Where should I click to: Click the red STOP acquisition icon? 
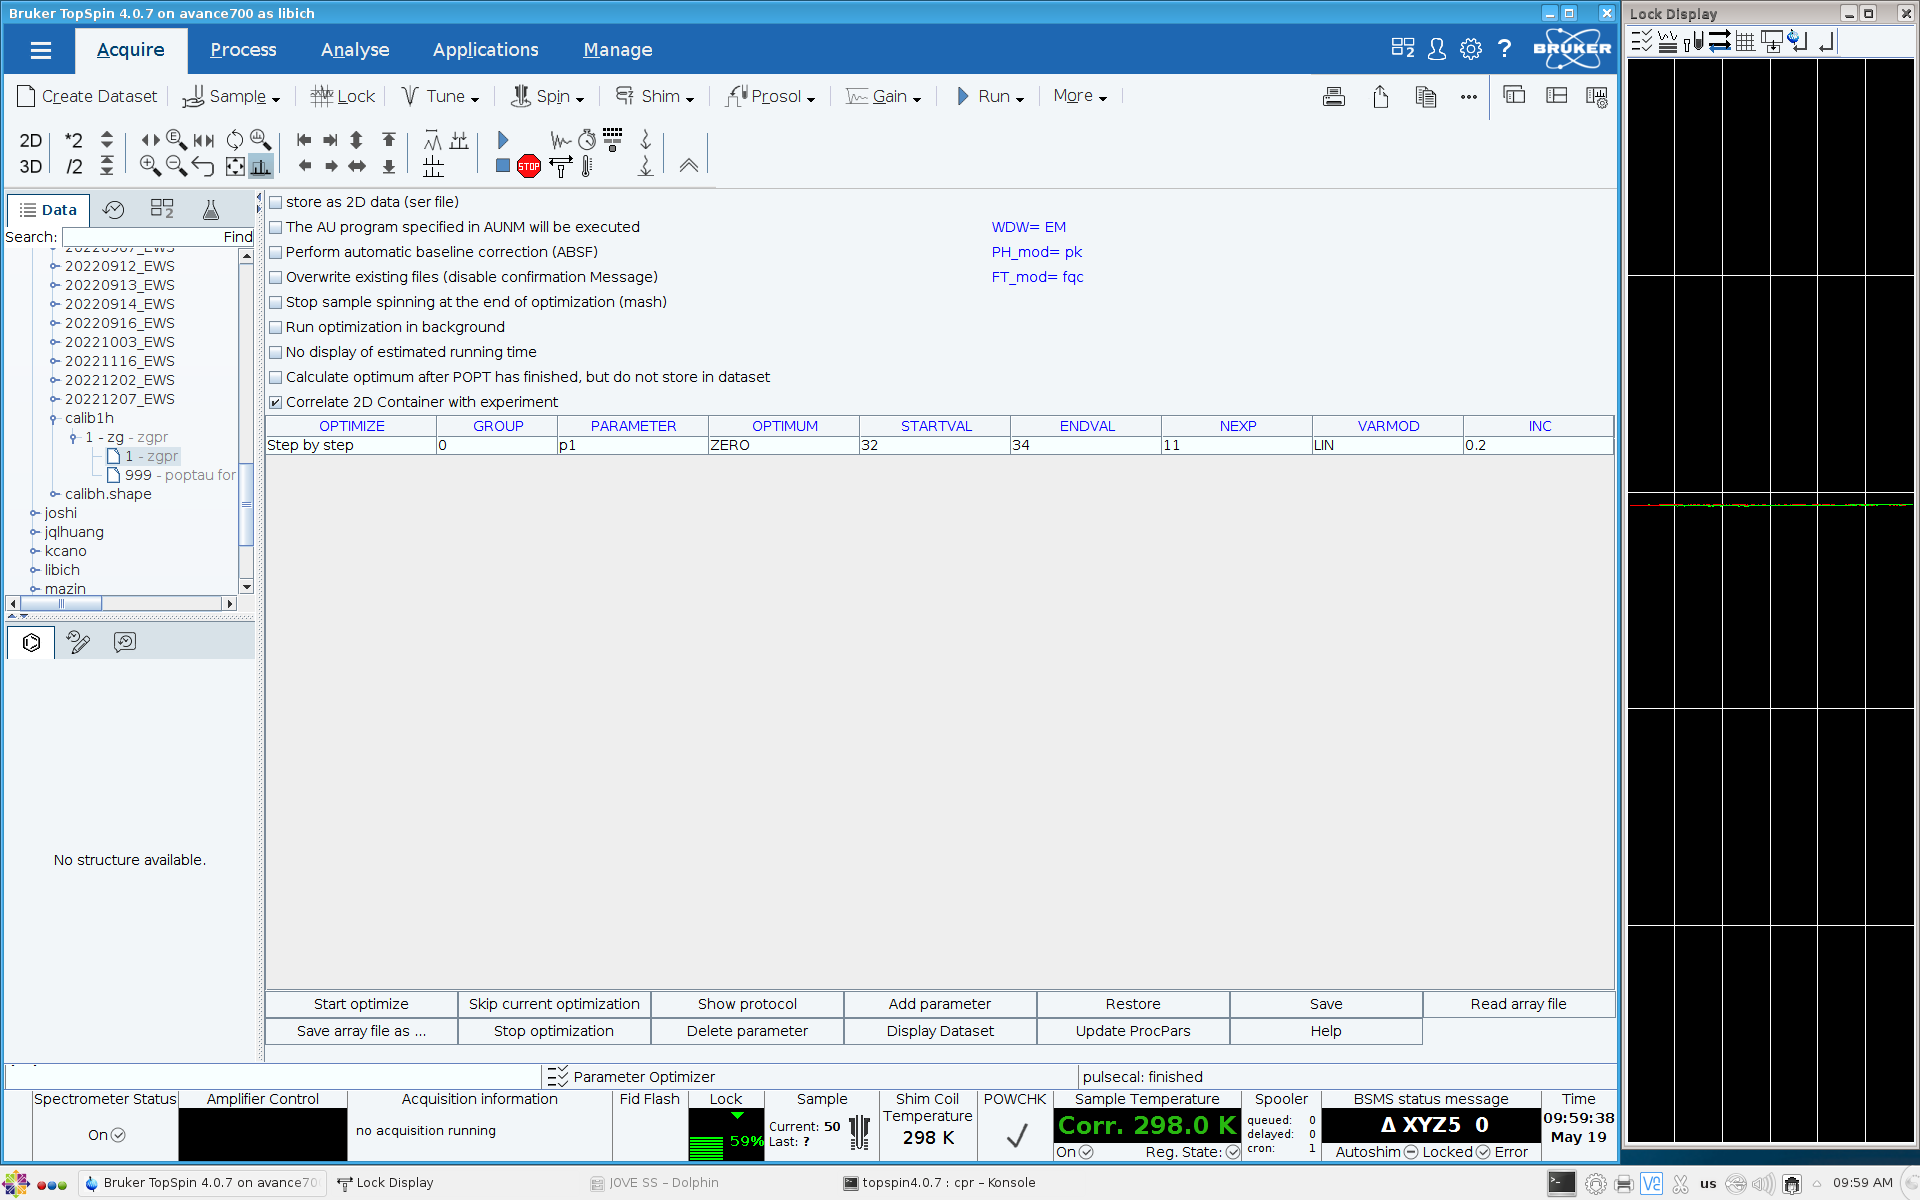(x=529, y=166)
